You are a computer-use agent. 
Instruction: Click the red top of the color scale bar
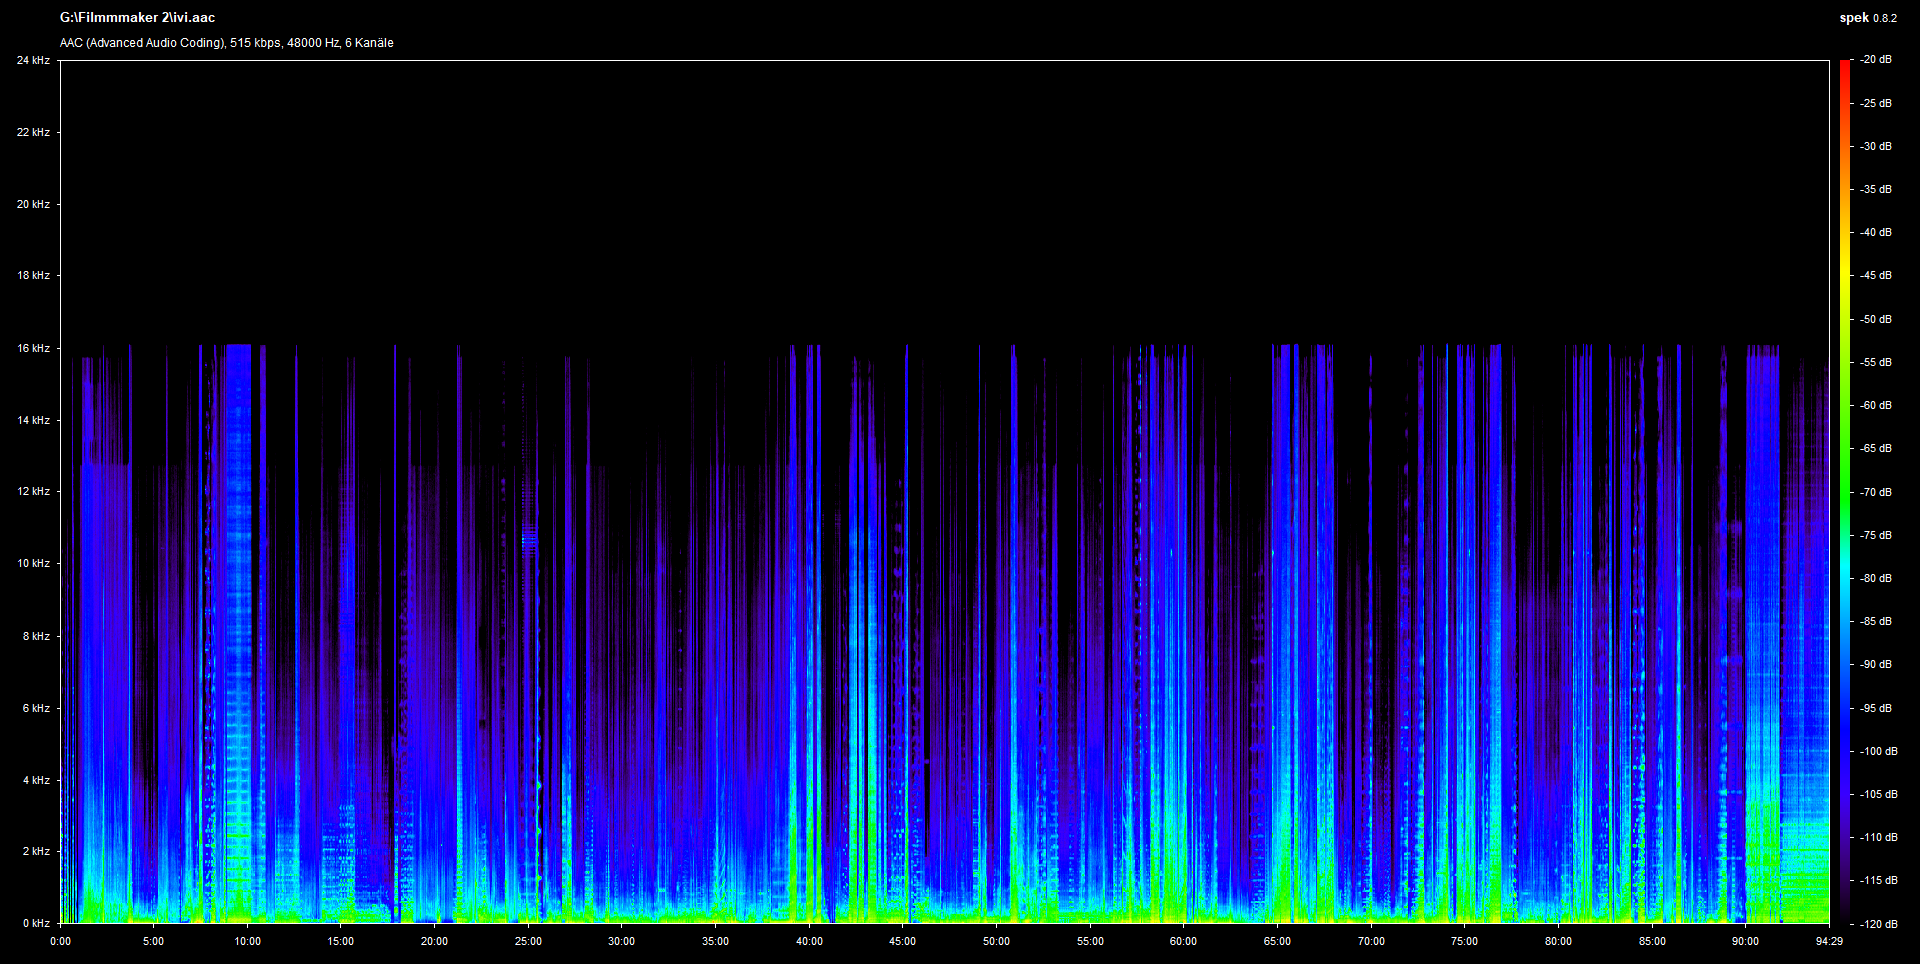(x=1845, y=68)
